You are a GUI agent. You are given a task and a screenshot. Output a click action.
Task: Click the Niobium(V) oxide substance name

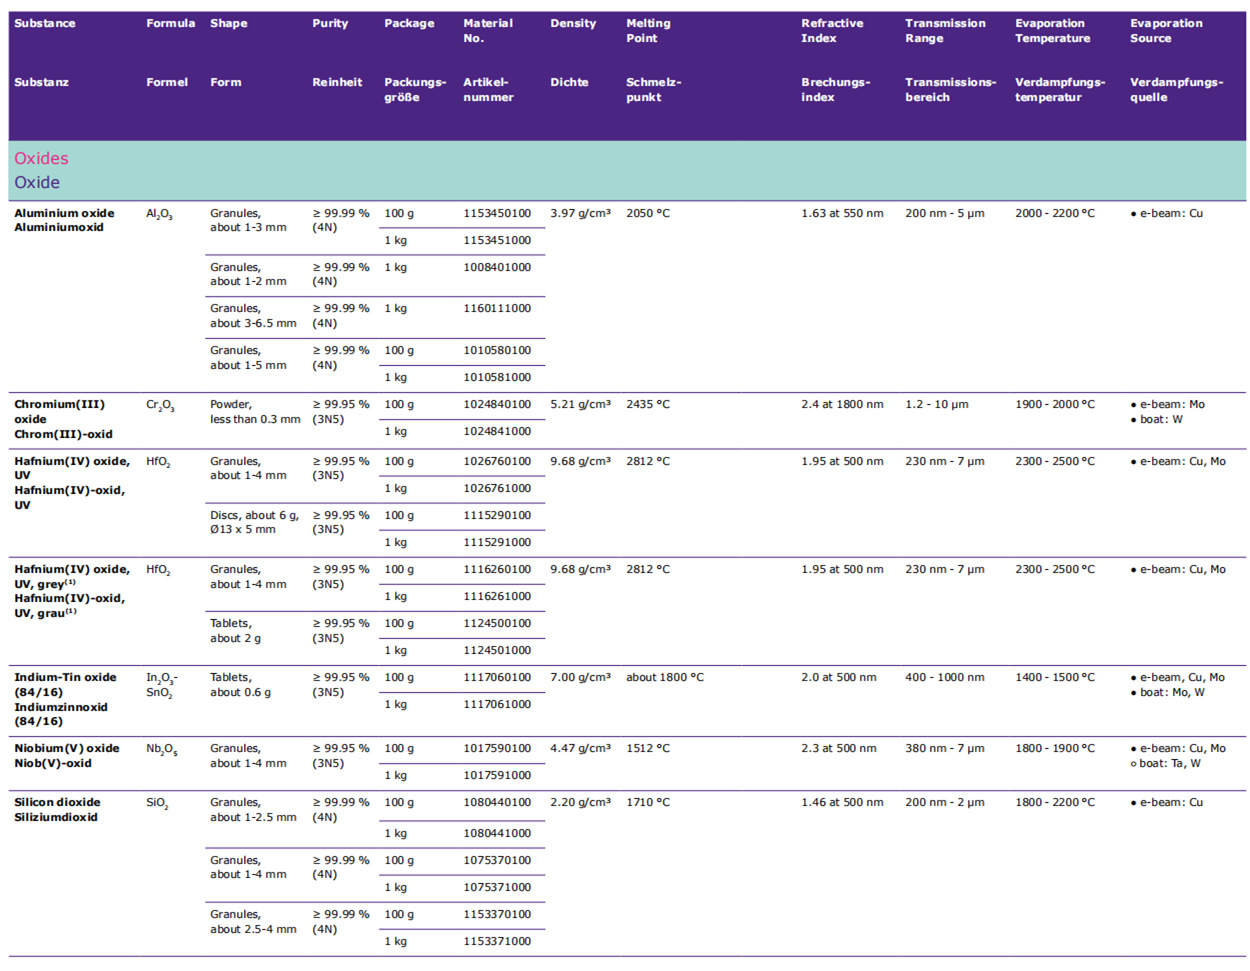pos(66,748)
